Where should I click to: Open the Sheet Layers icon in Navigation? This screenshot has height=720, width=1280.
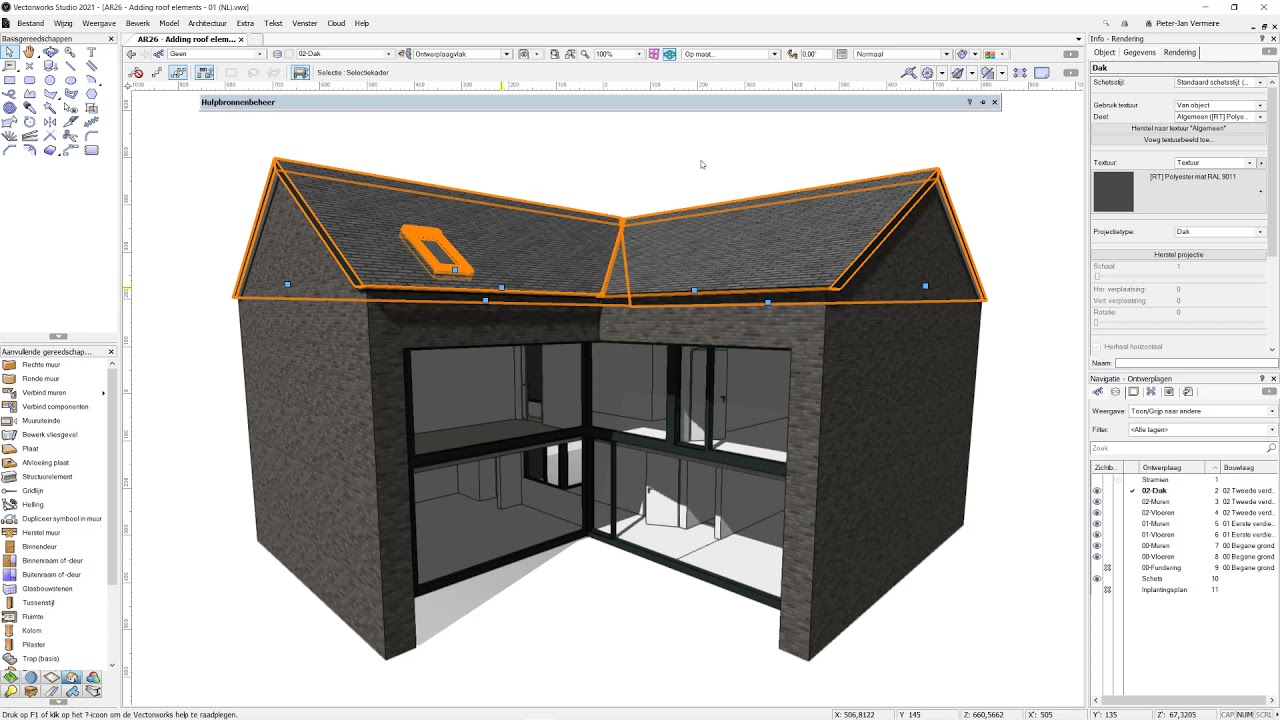pyautogui.click(x=1133, y=391)
